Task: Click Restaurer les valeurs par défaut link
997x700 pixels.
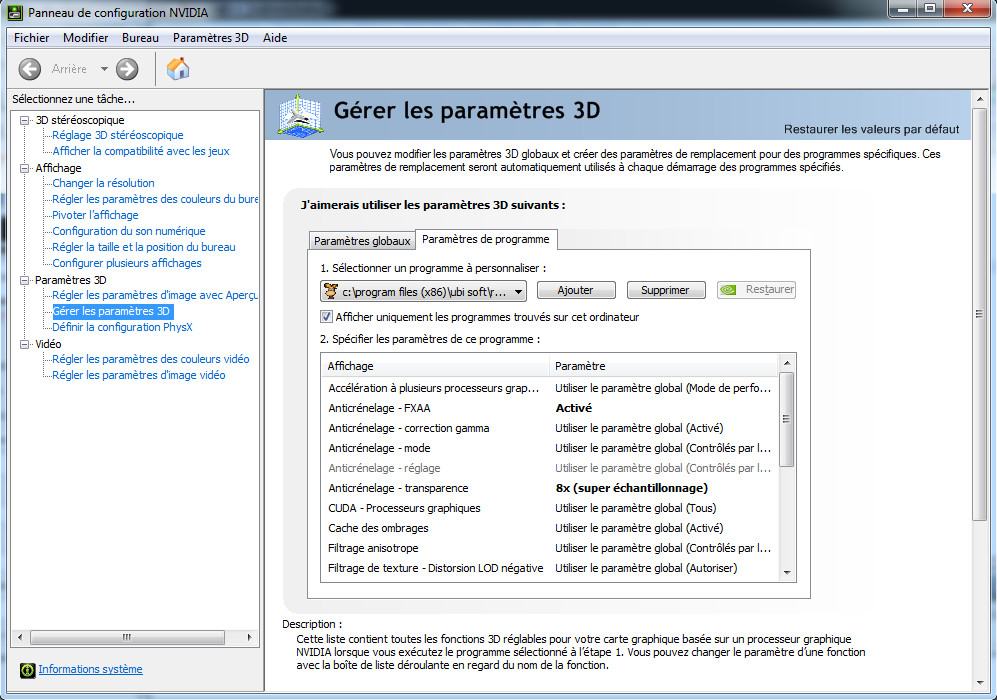Action: 871,129
